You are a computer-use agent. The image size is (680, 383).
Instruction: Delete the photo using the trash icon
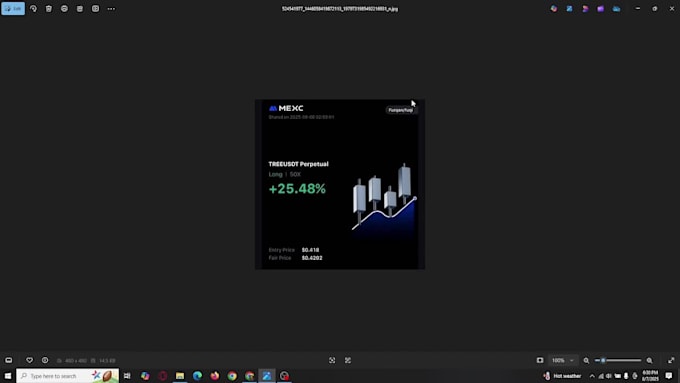(x=49, y=9)
